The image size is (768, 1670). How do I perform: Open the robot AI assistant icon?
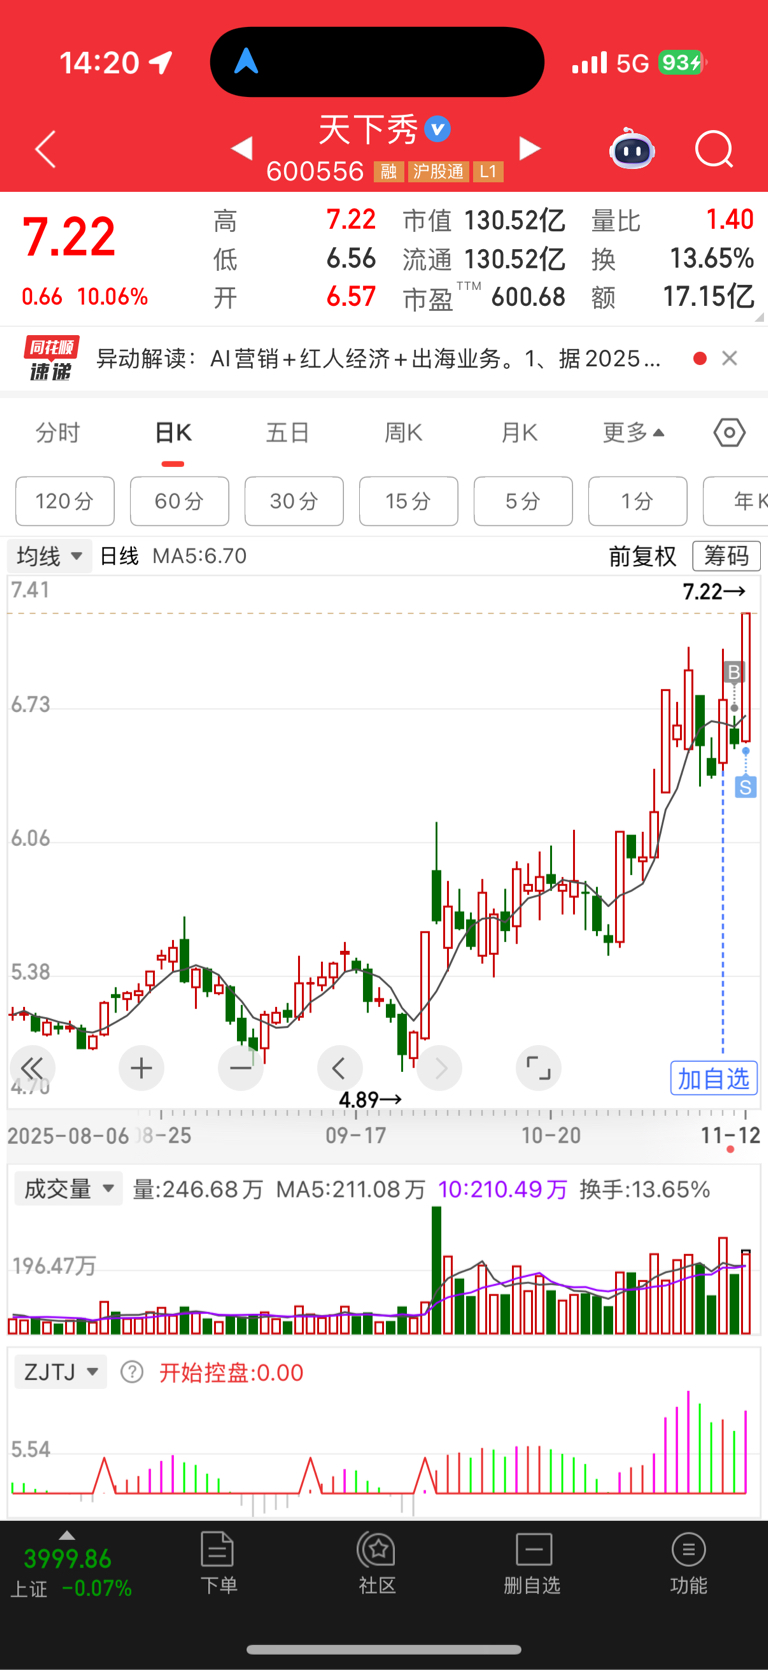(x=632, y=149)
